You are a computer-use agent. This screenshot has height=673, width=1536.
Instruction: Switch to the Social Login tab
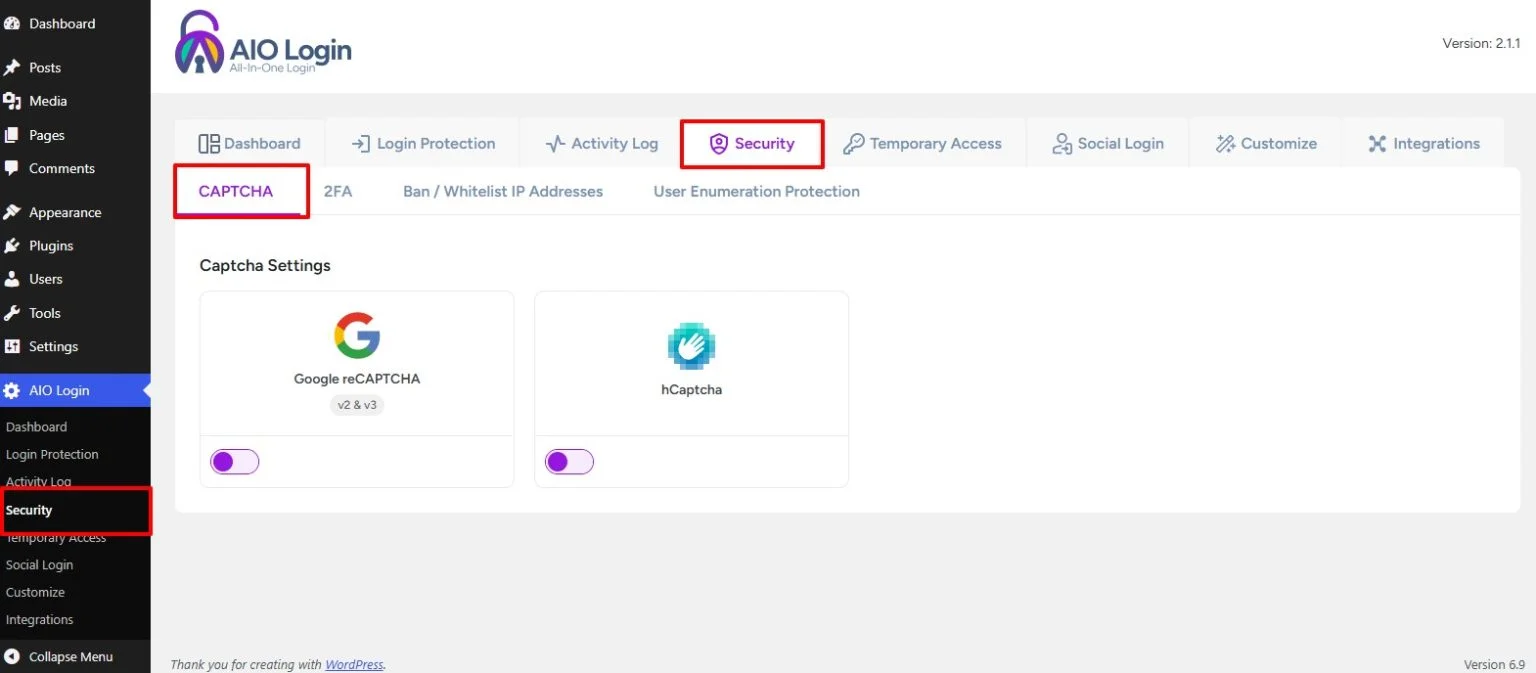[x=1107, y=143]
